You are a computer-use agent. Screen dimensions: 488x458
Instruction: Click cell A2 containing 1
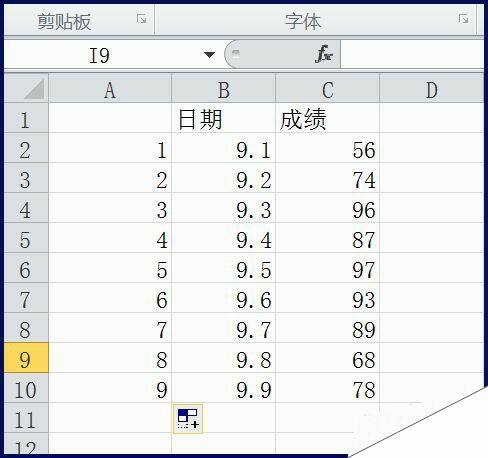pyautogui.click(x=110, y=148)
